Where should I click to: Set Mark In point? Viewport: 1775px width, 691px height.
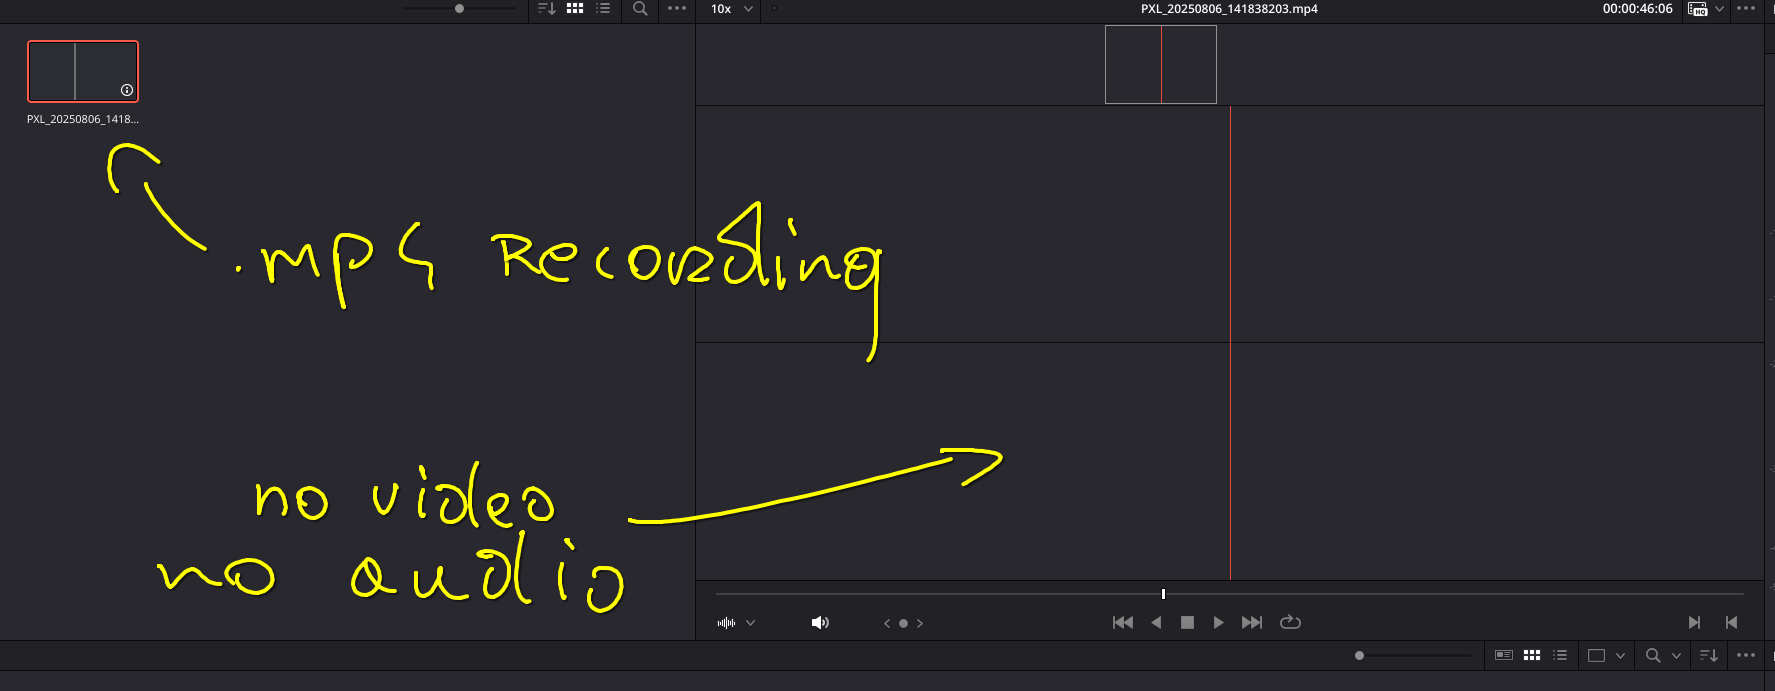pos(1694,622)
